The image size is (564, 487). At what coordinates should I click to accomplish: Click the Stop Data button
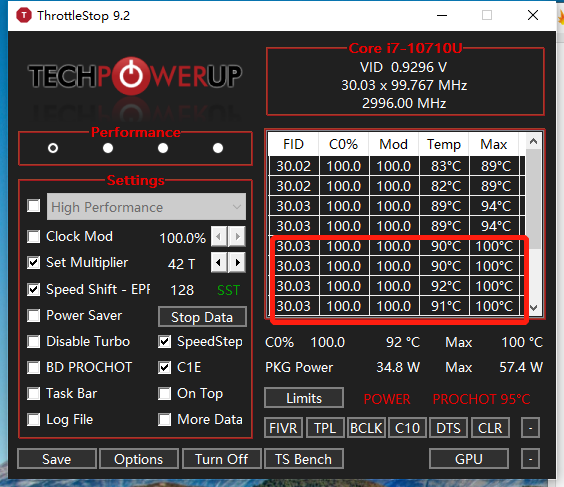pos(202,317)
